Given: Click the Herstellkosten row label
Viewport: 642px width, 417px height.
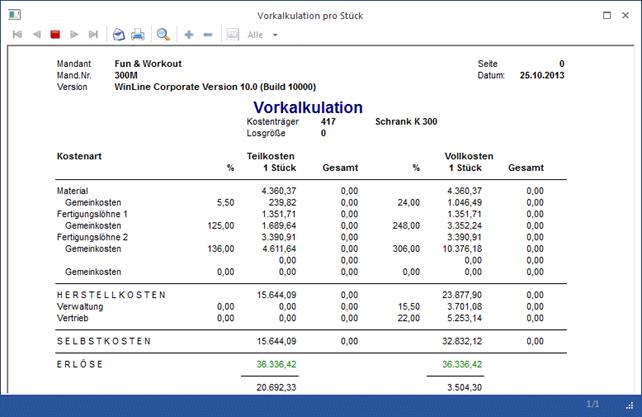Looking at the screenshot, I should 111,295.
